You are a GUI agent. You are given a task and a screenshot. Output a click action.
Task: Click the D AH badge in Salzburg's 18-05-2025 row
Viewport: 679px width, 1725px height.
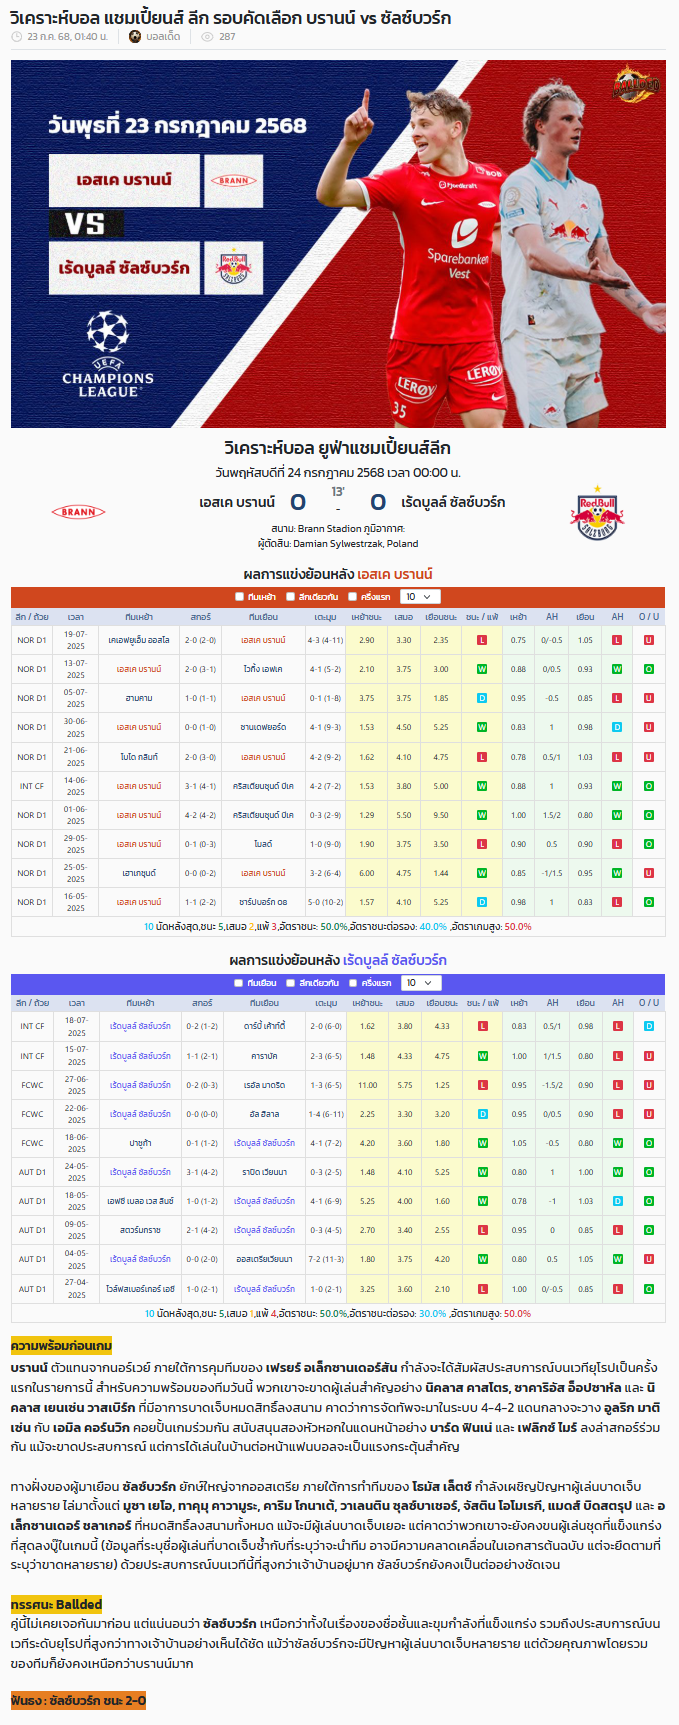tap(618, 1201)
